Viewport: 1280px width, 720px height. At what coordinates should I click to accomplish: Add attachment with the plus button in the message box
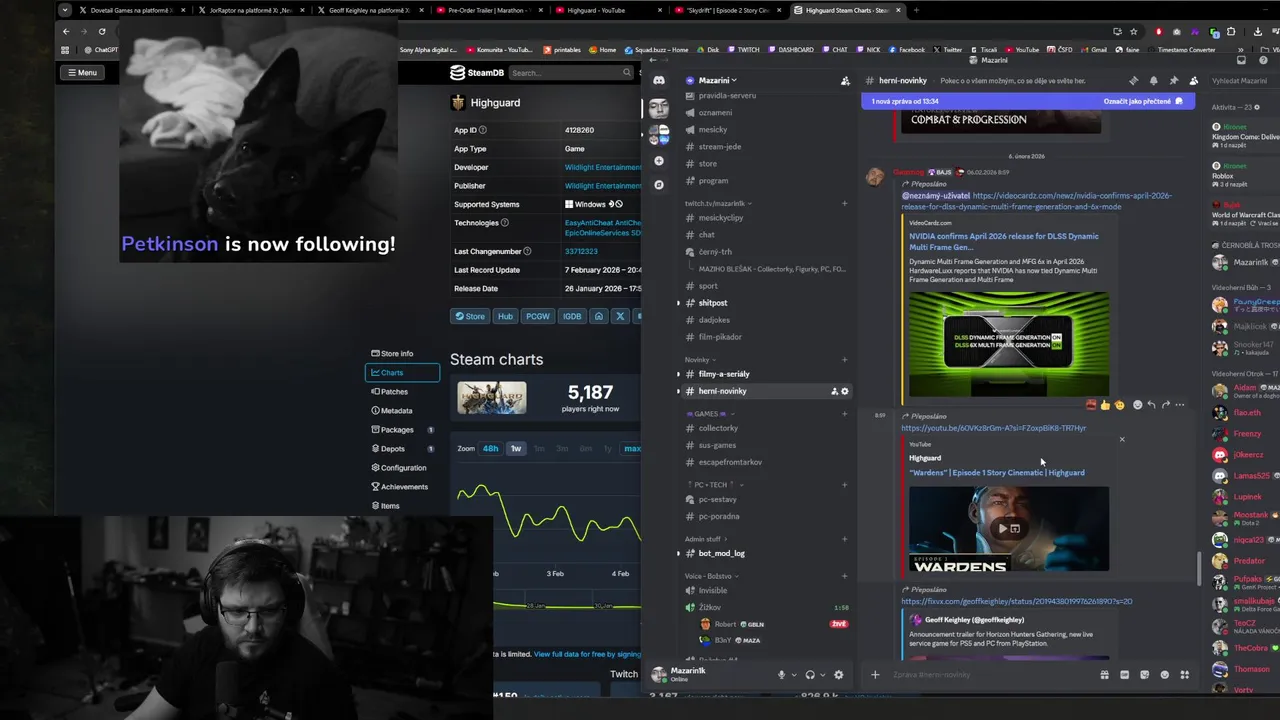[x=875, y=675]
